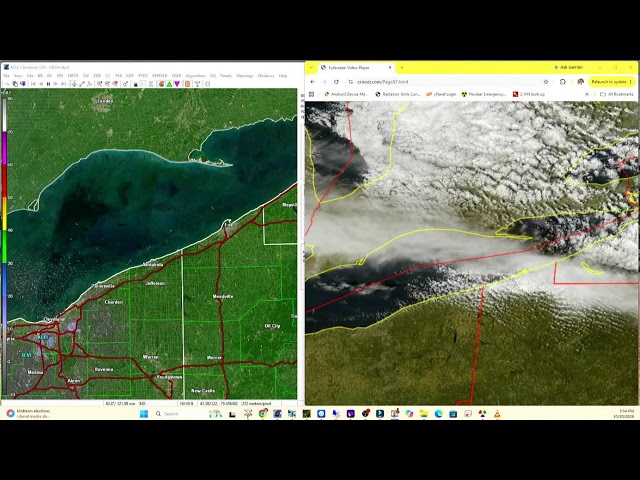The width and height of the screenshot is (640, 480).
Task: Open the SRV product menu
Action: (60, 76)
